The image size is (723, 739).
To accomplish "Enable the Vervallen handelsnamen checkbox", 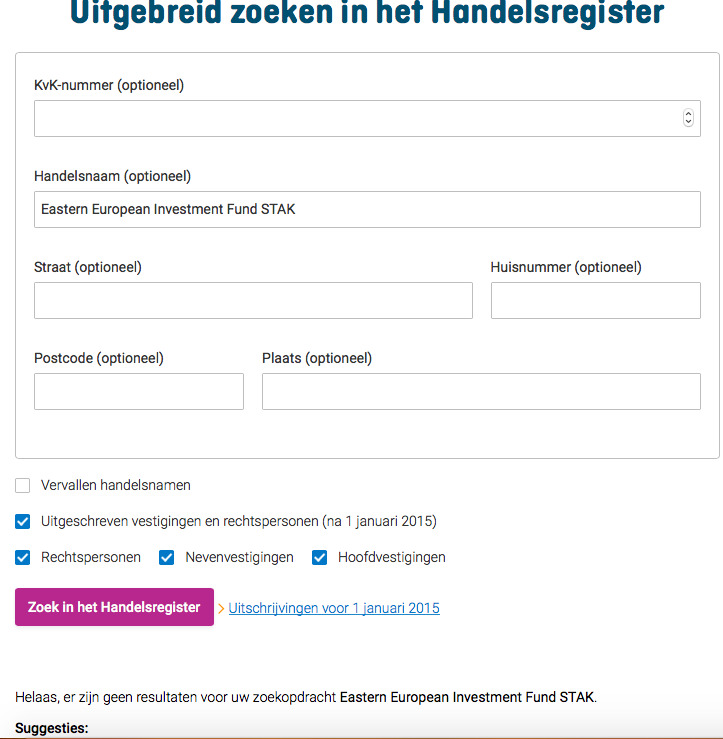I will coord(23,486).
